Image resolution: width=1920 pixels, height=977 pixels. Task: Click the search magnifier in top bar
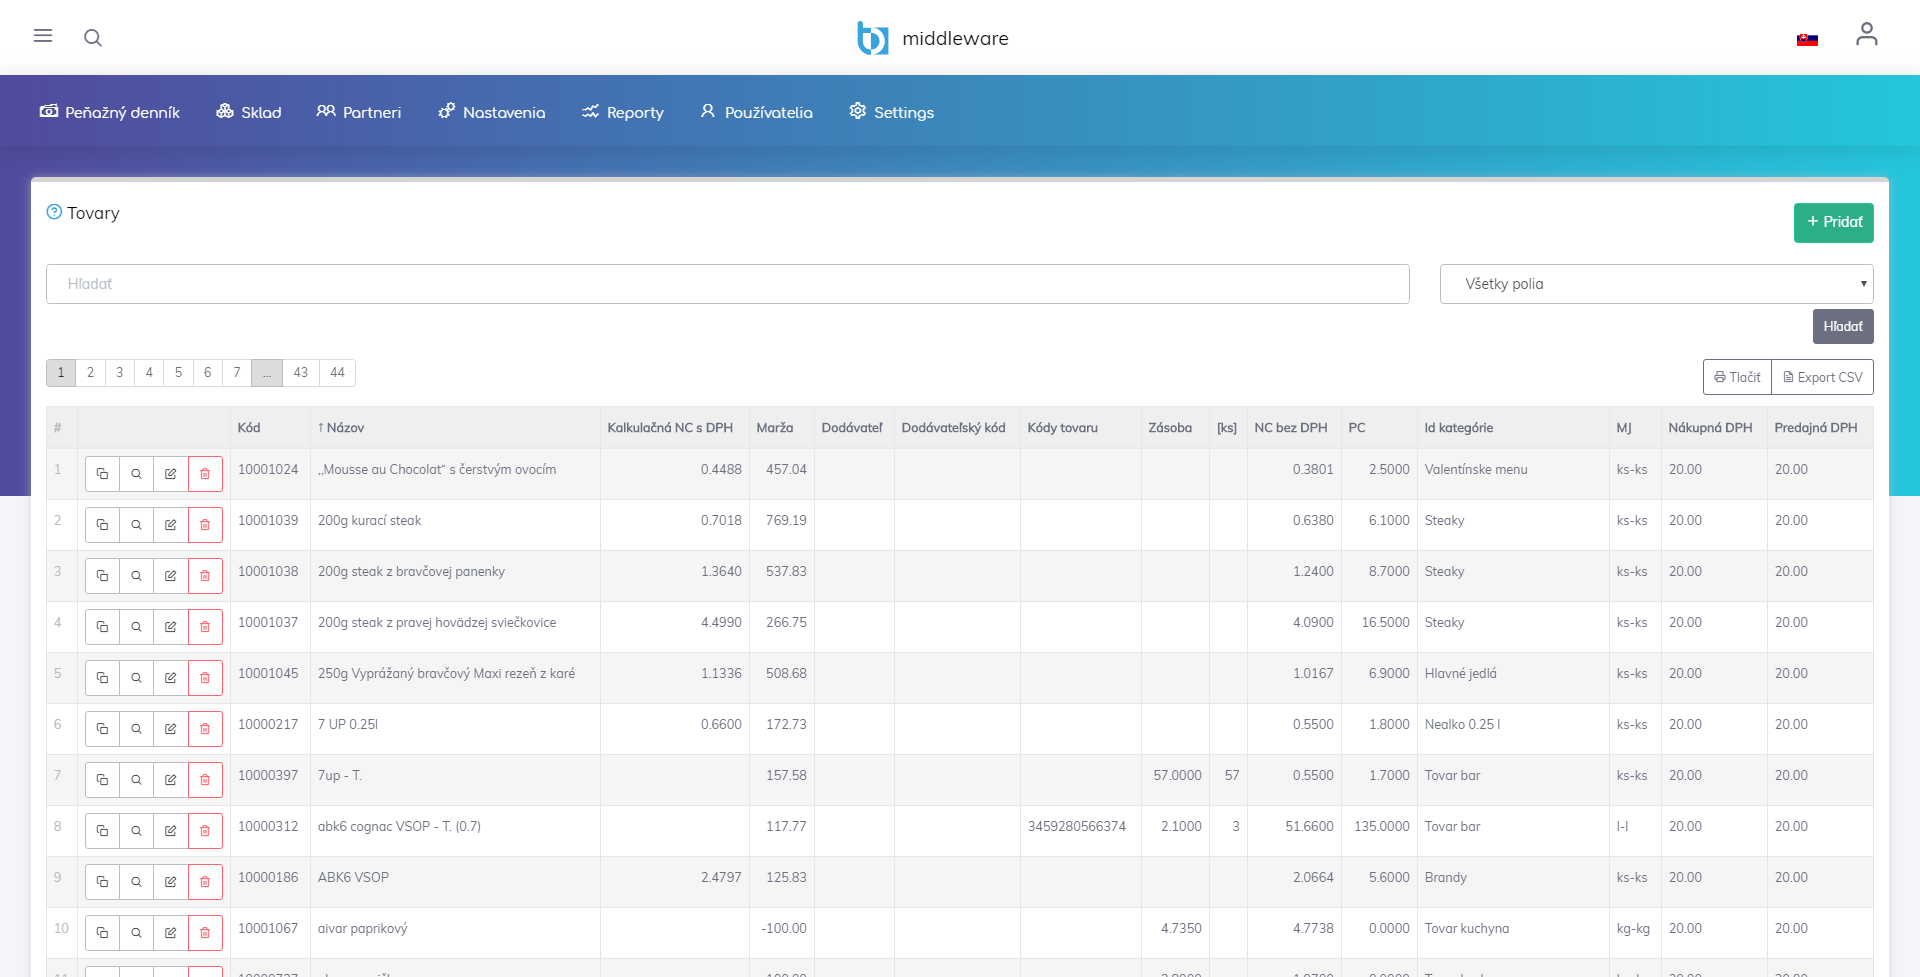pyautogui.click(x=93, y=38)
